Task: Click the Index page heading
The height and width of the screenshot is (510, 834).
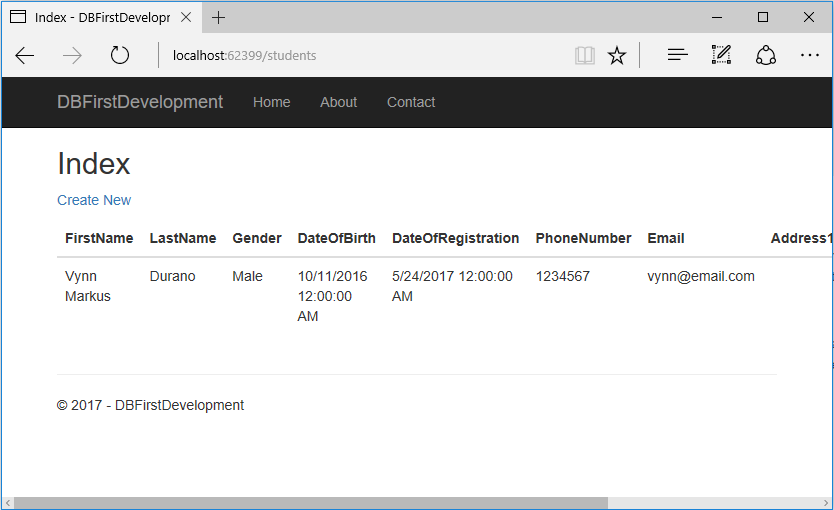Action: pyautogui.click(x=94, y=164)
